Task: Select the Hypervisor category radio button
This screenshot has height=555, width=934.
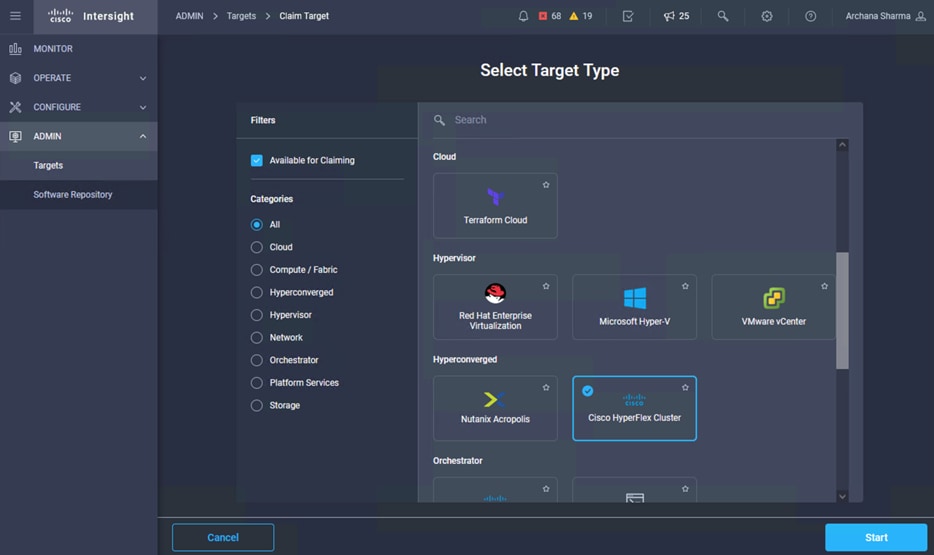Action: click(256, 315)
